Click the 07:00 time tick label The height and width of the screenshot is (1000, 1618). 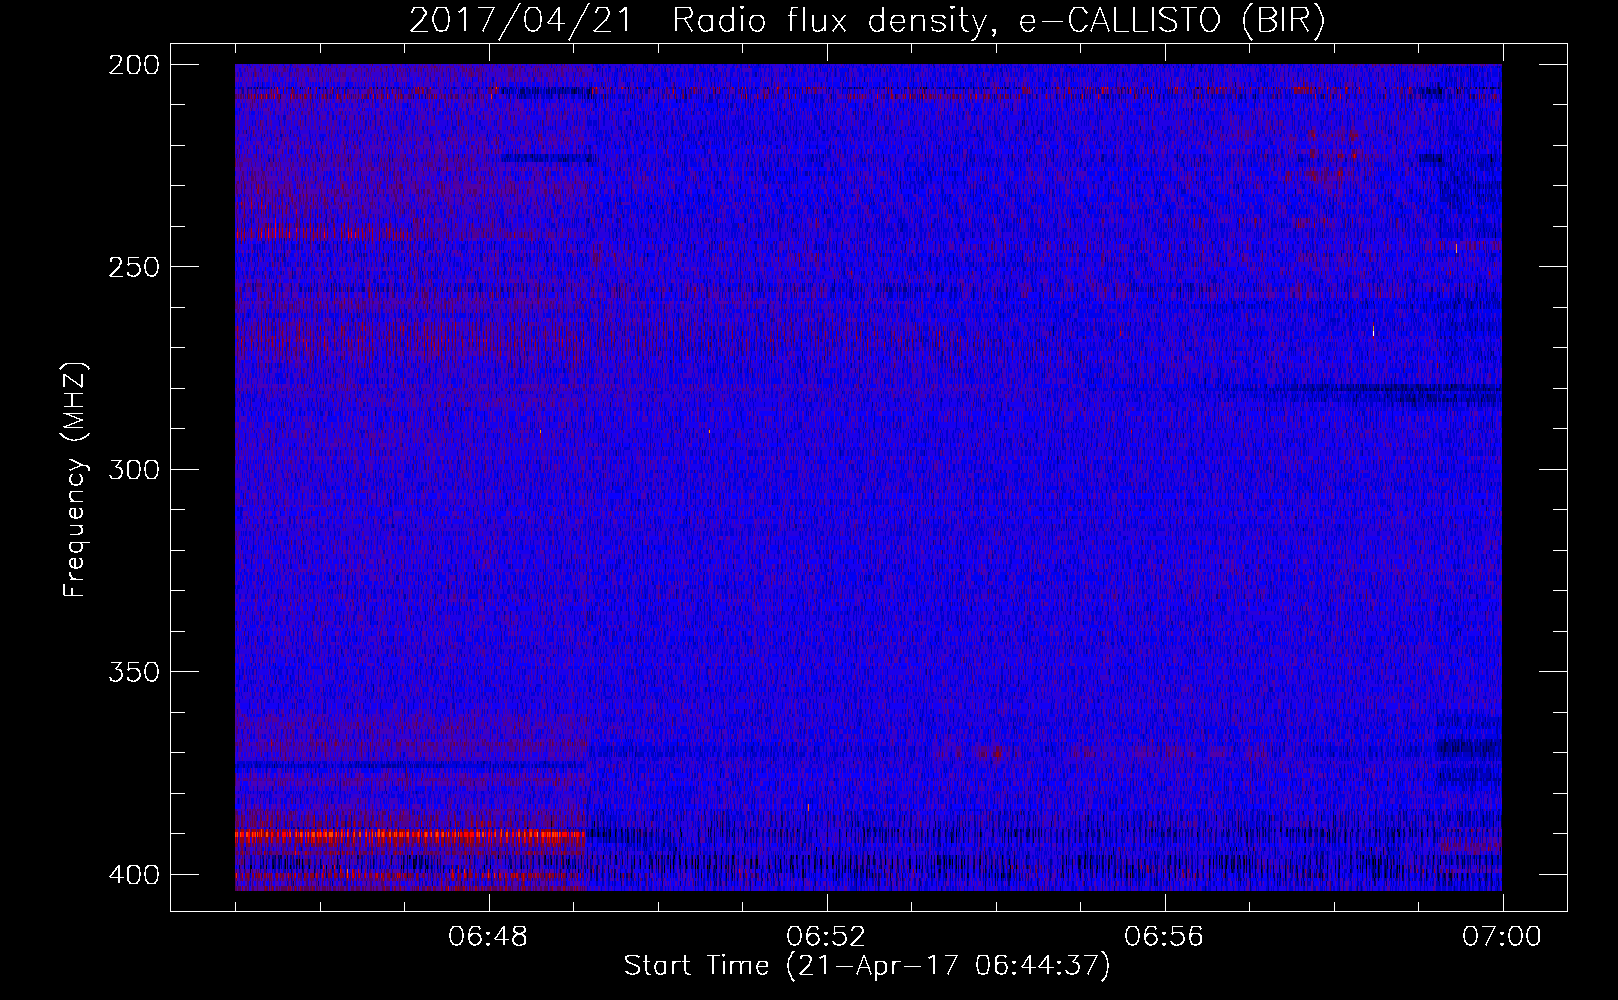(x=1502, y=937)
